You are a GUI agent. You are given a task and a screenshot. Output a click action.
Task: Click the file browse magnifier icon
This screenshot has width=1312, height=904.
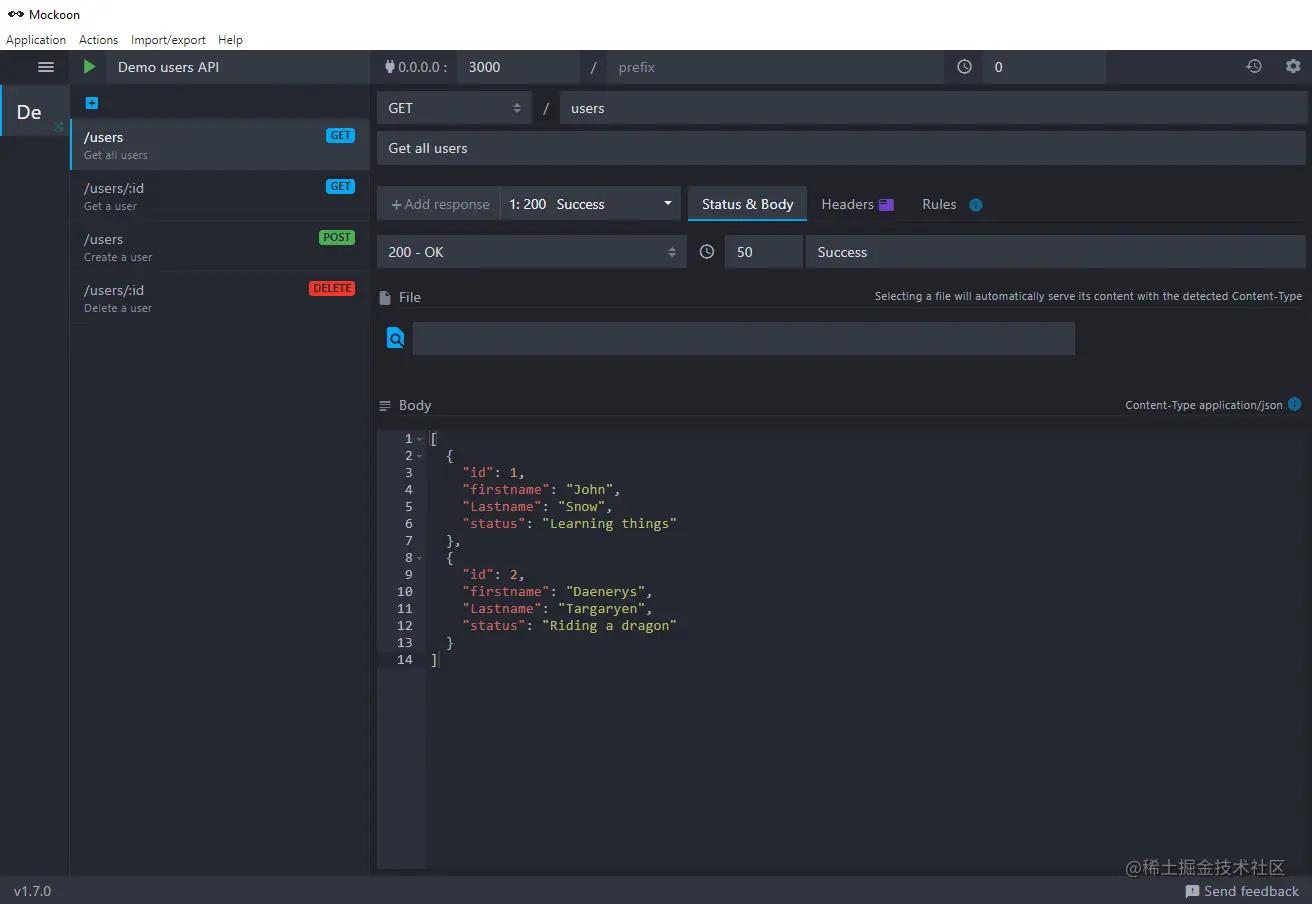pos(395,338)
